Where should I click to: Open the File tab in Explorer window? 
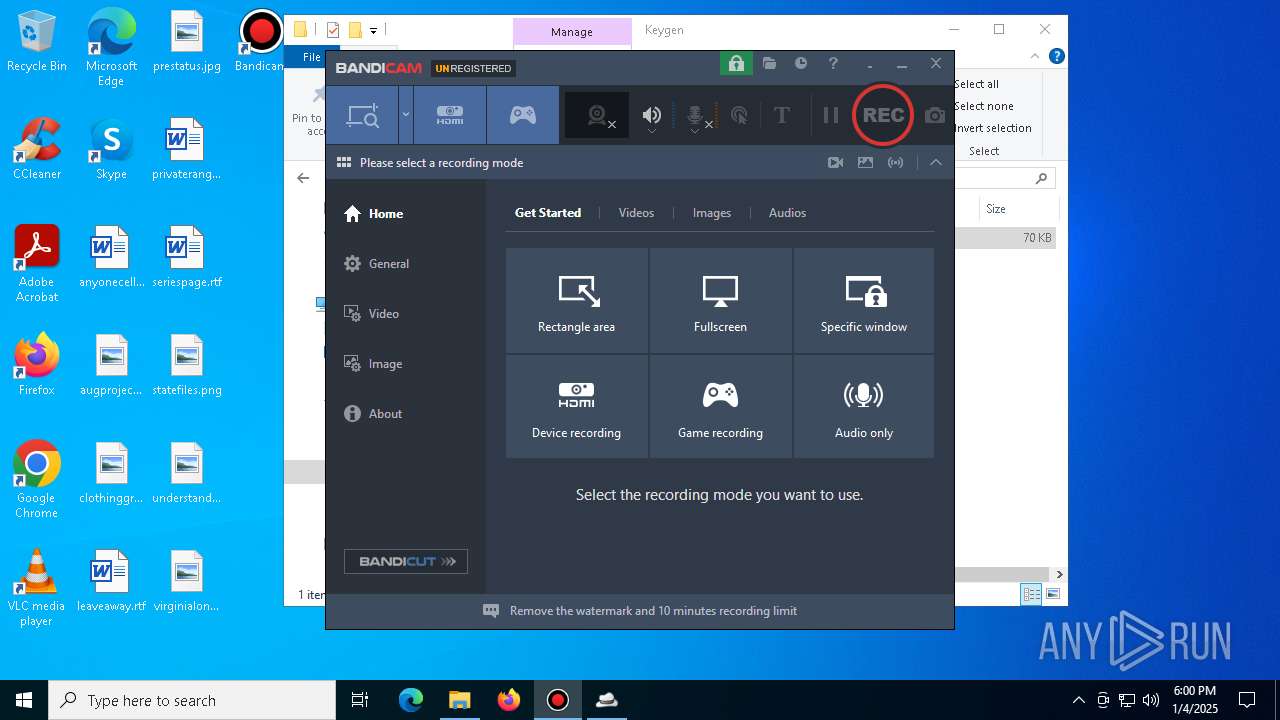[312, 57]
